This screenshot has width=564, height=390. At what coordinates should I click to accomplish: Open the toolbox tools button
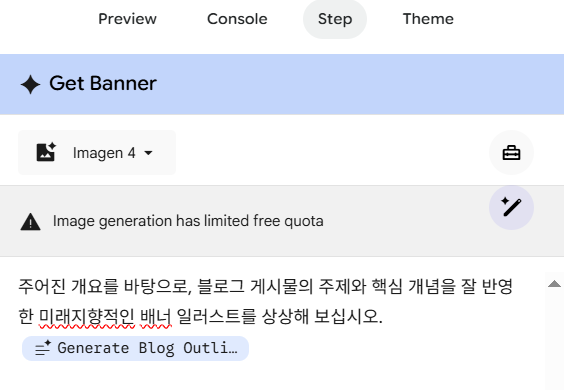click(x=511, y=153)
